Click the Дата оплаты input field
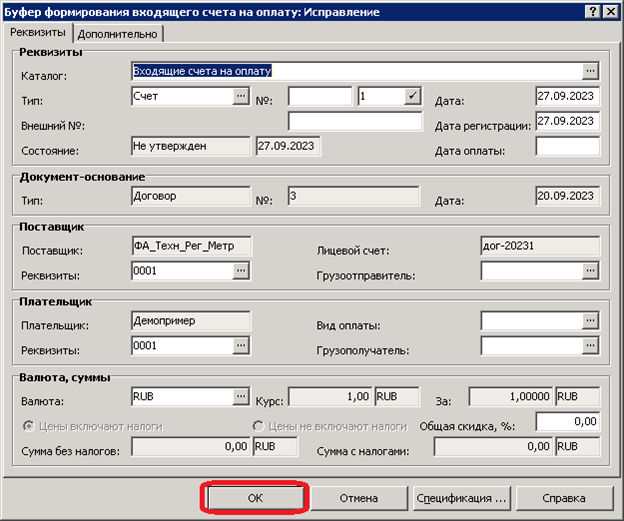 [x=567, y=147]
